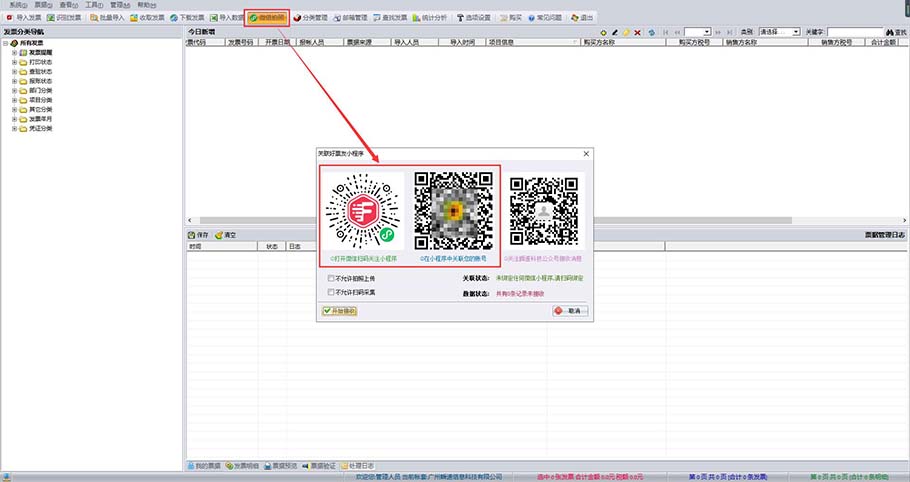Image resolution: width=910 pixels, height=482 pixels.
Task: Select 发票年月 in the navigation tree
Action: pyautogui.click(x=42, y=119)
